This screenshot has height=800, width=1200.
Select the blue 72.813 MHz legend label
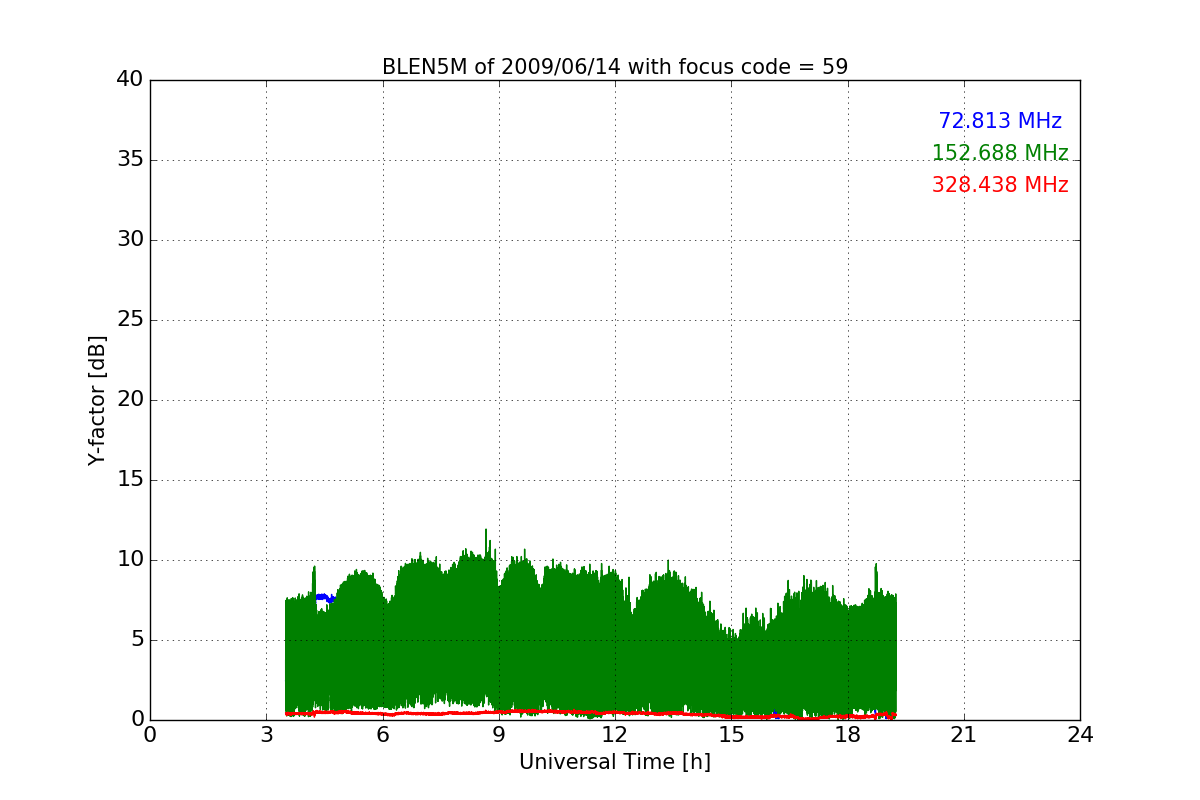(1000, 121)
